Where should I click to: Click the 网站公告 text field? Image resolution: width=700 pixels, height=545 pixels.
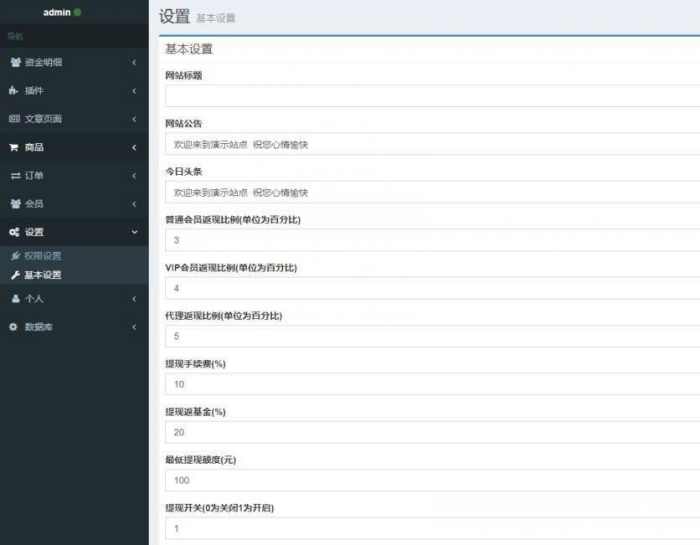pyautogui.click(x=432, y=144)
